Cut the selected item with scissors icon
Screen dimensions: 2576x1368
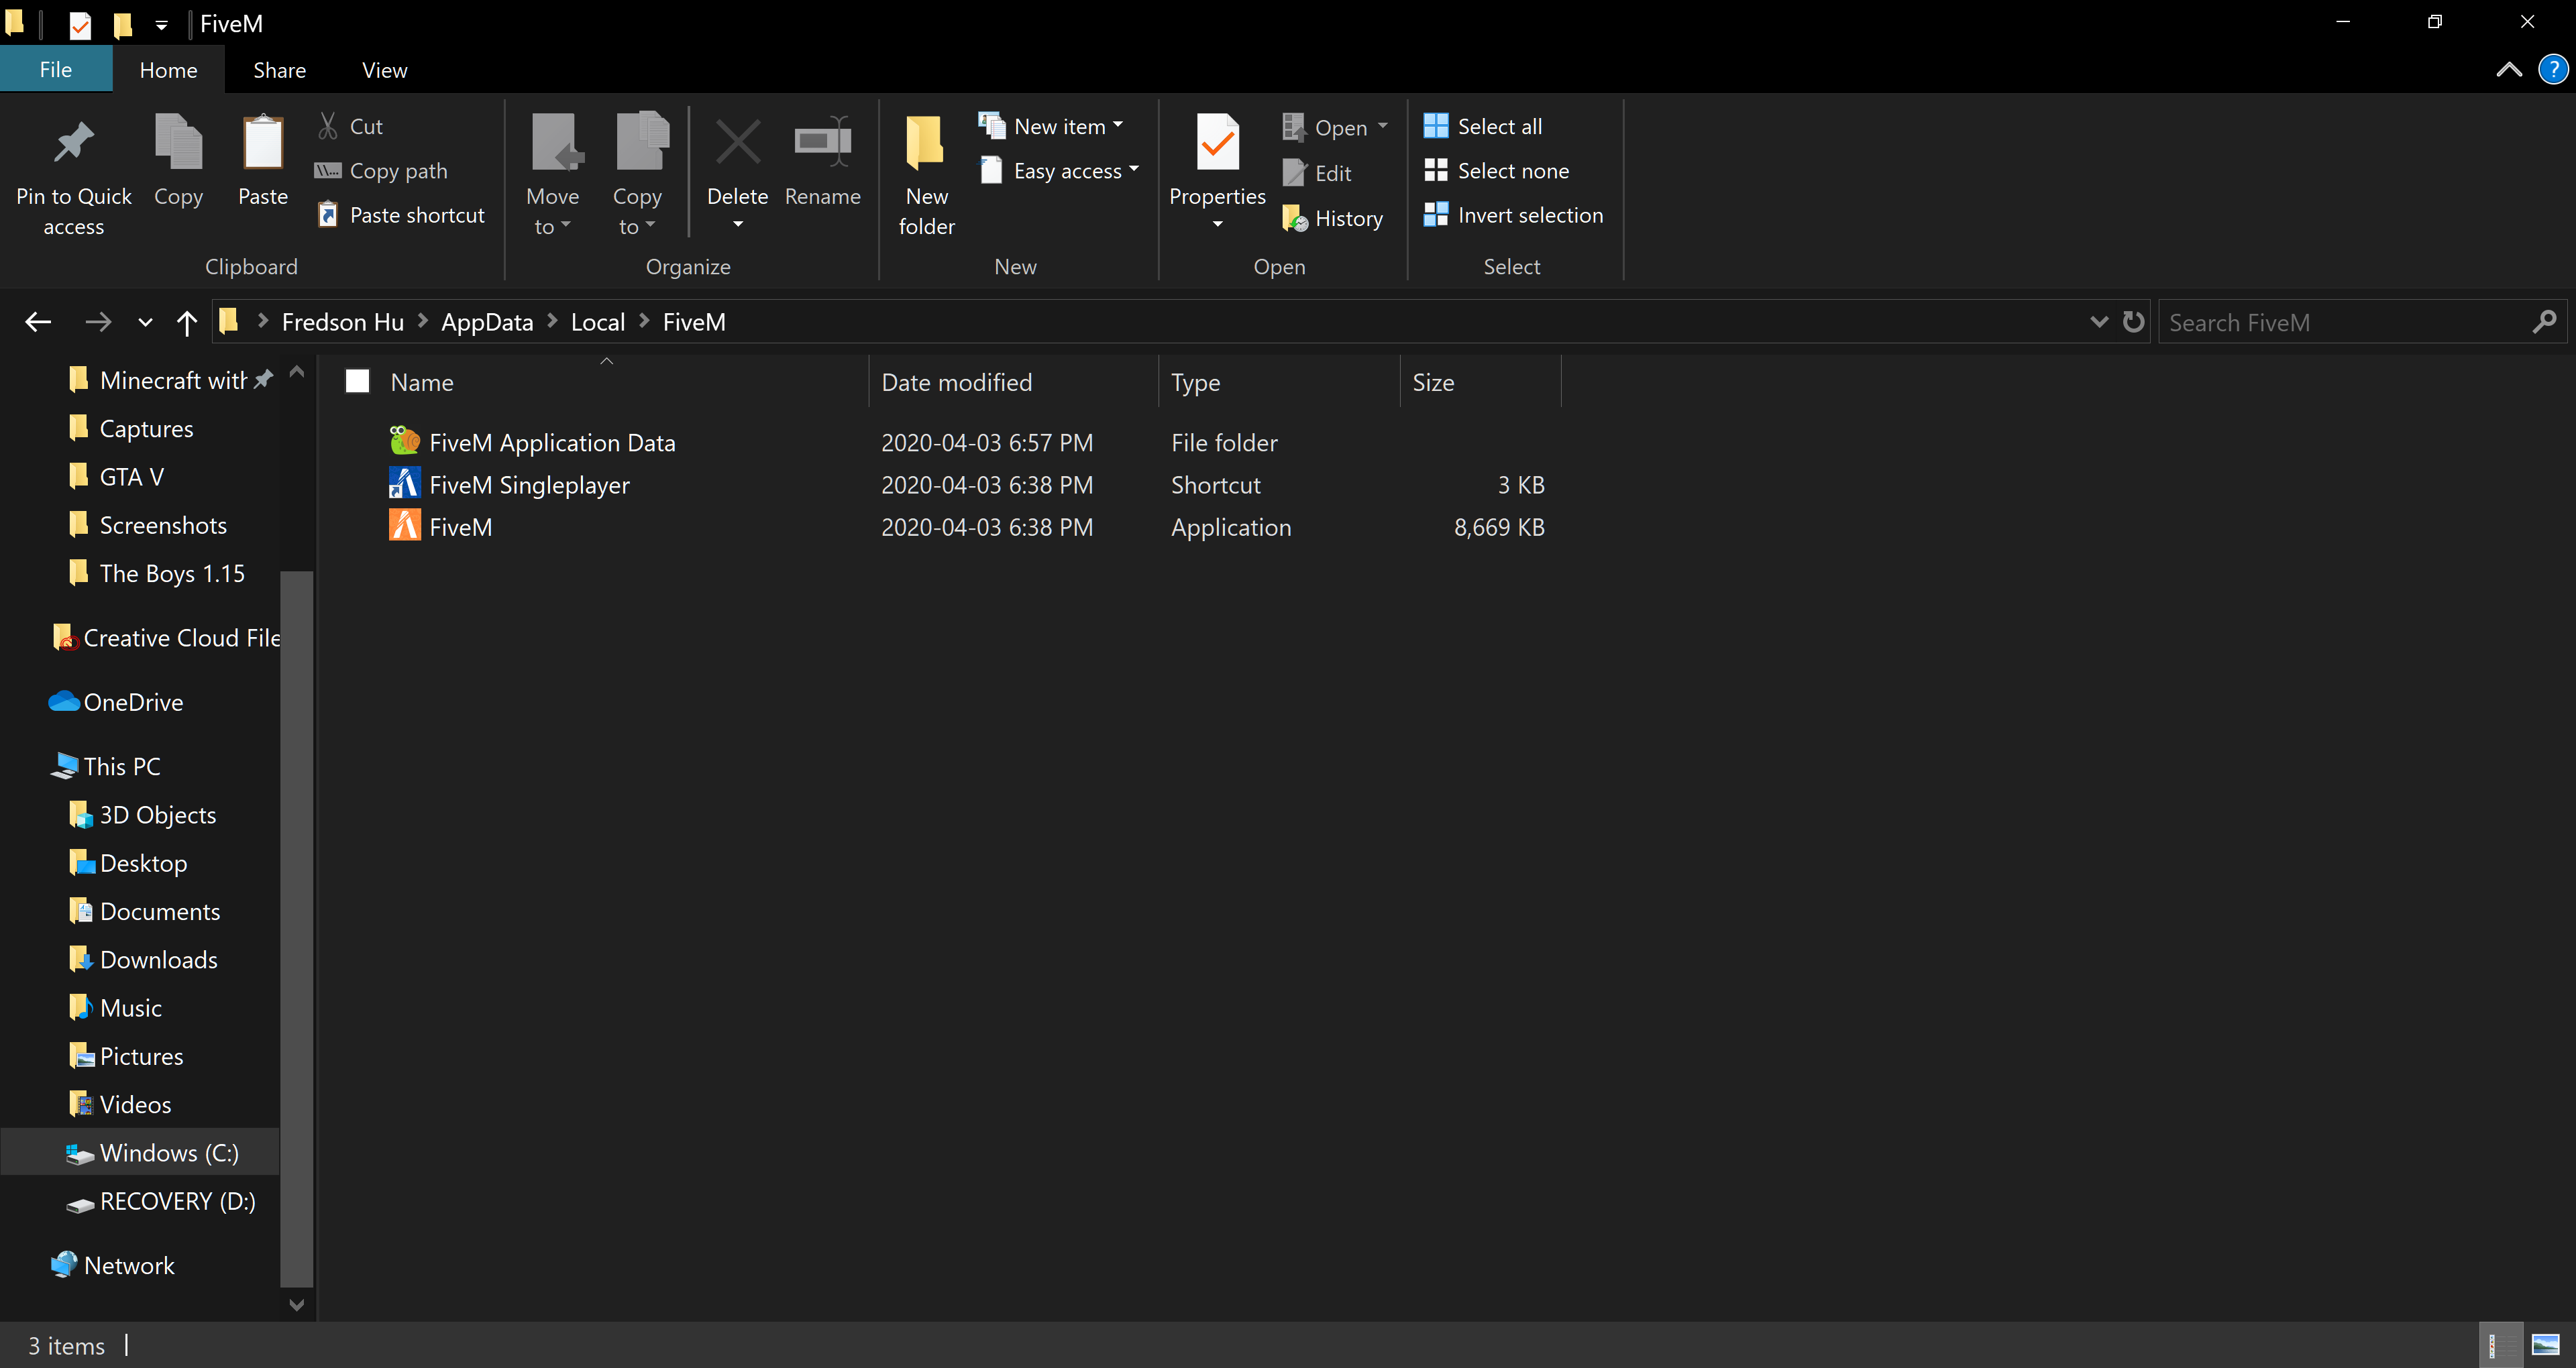coord(327,126)
